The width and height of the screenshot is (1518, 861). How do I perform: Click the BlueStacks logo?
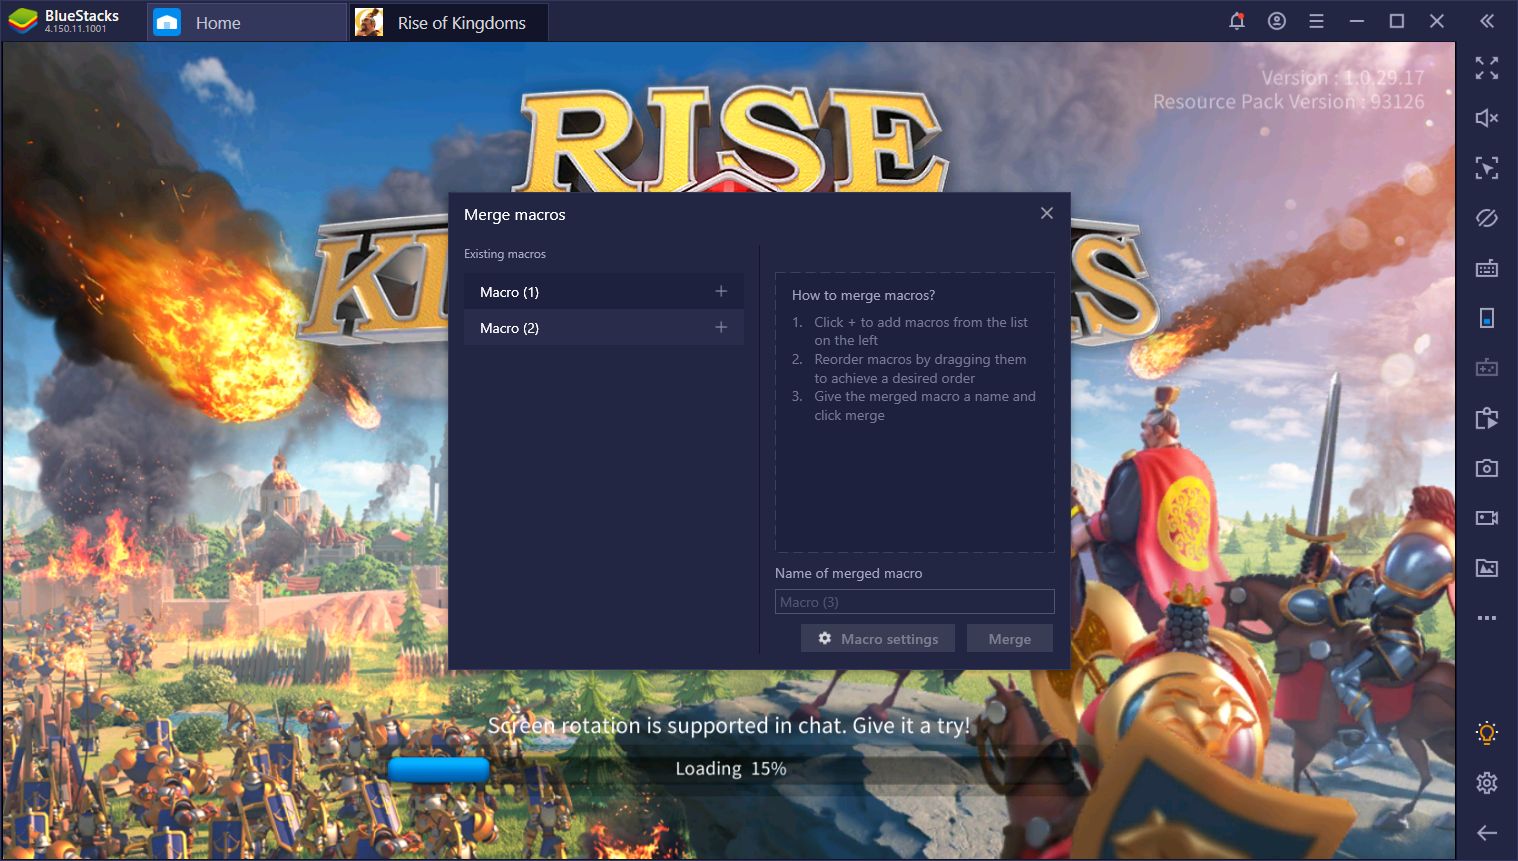[x=23, y=21]
